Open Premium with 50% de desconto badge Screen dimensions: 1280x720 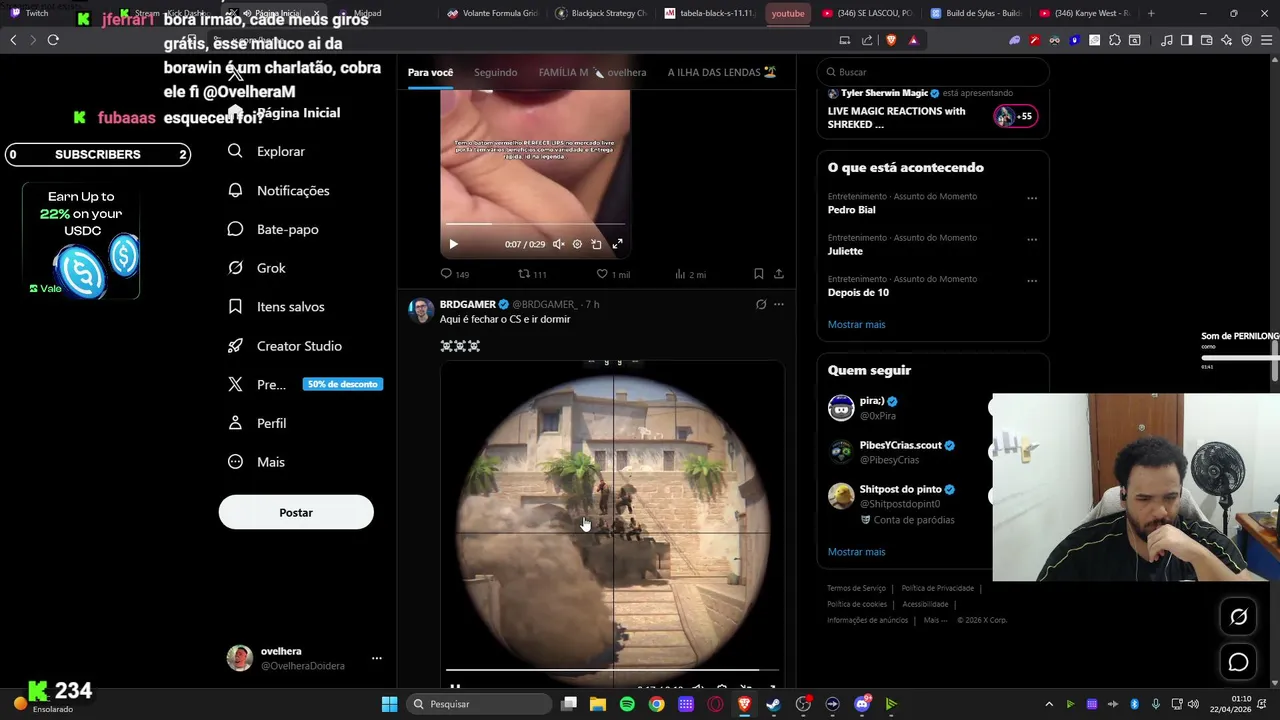tap(305, 384)
